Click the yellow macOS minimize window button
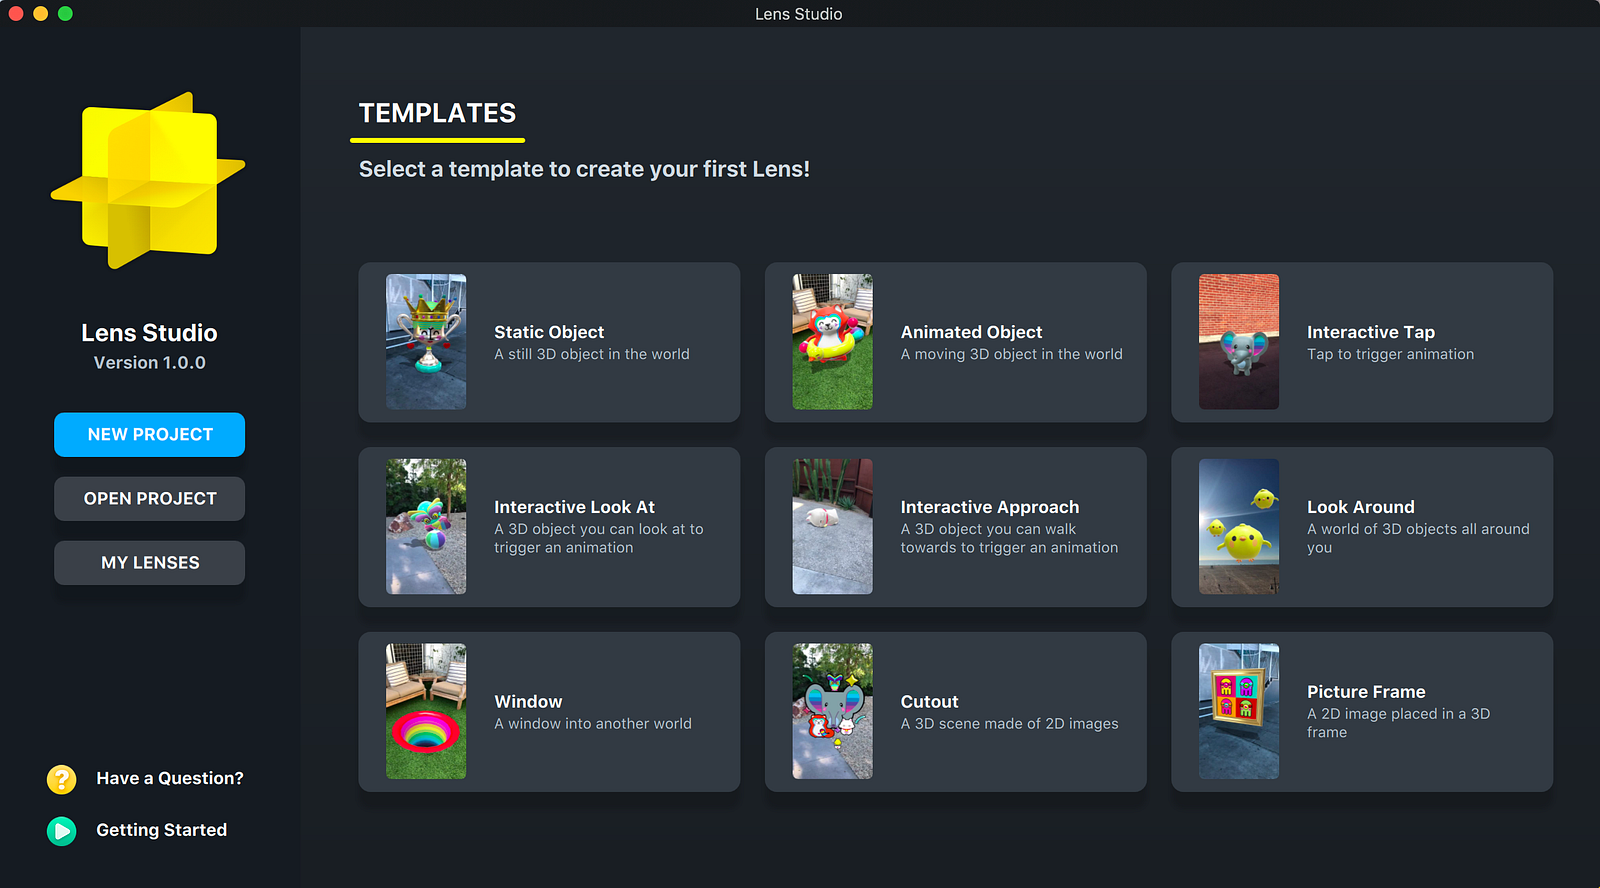Image resolution: width=1600 pixels, height=888 pixels. [x=41, y=14]
